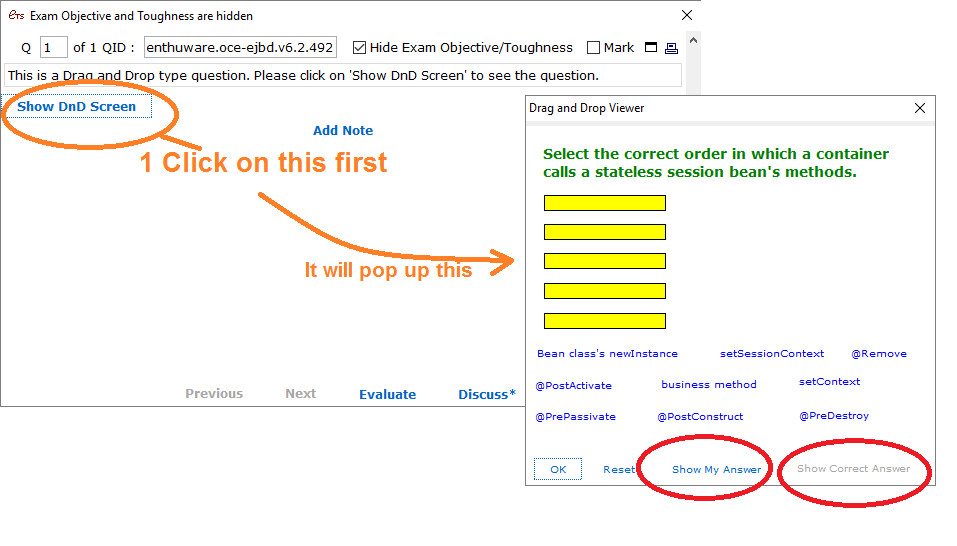The width and height of the screenshot is (957, 546).
Task: Click the question number field
Action: tap(54, 47)
